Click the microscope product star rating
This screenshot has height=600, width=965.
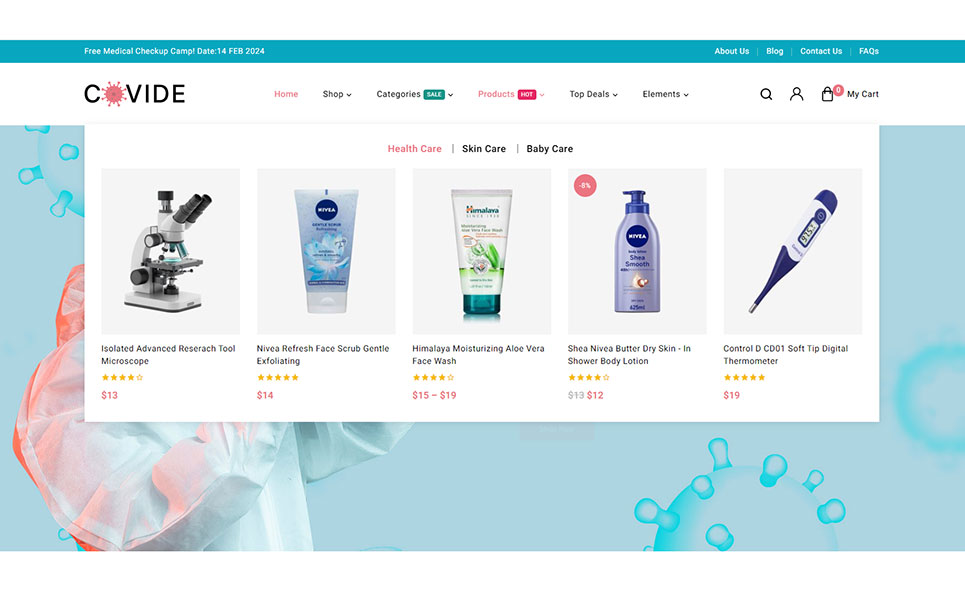tap(122, 377)
